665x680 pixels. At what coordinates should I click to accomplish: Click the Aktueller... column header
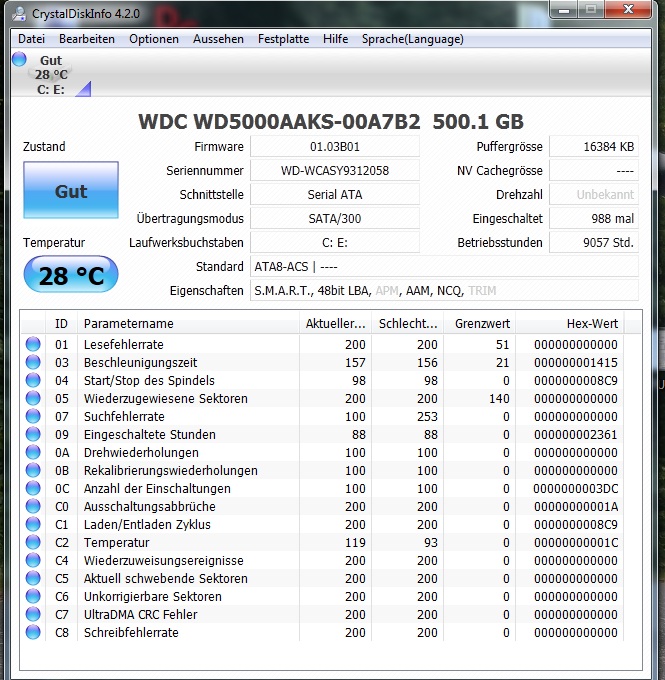click(x=335, y=324)
